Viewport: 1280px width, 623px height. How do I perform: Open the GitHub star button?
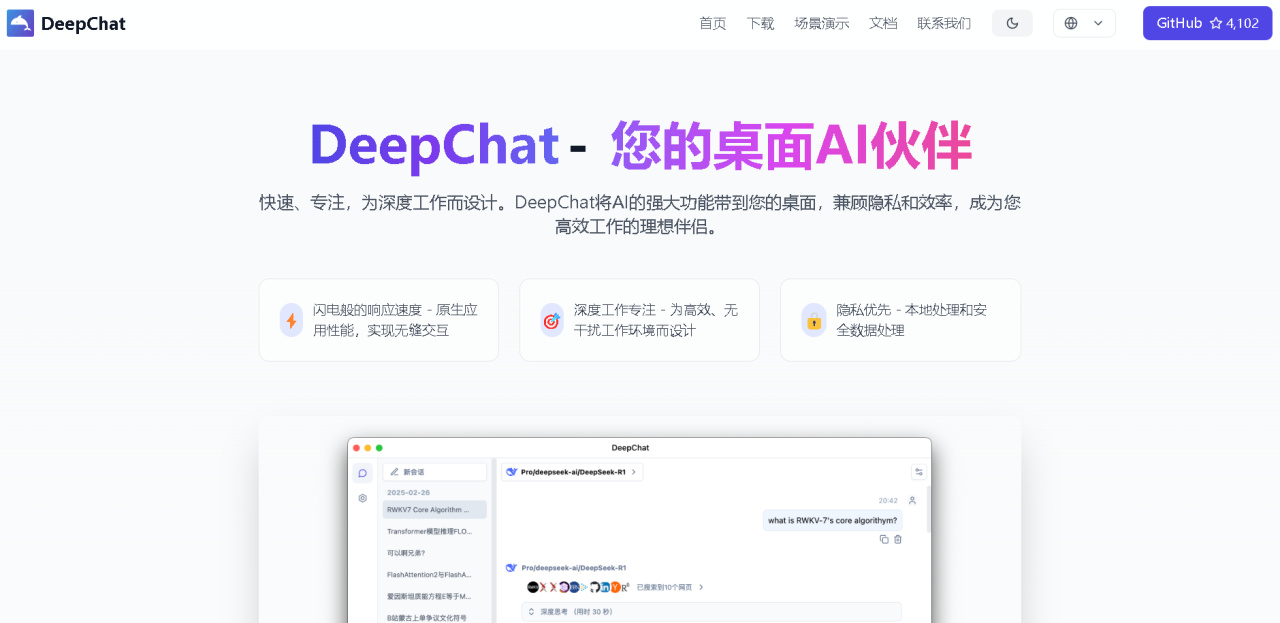point(1207,23)
